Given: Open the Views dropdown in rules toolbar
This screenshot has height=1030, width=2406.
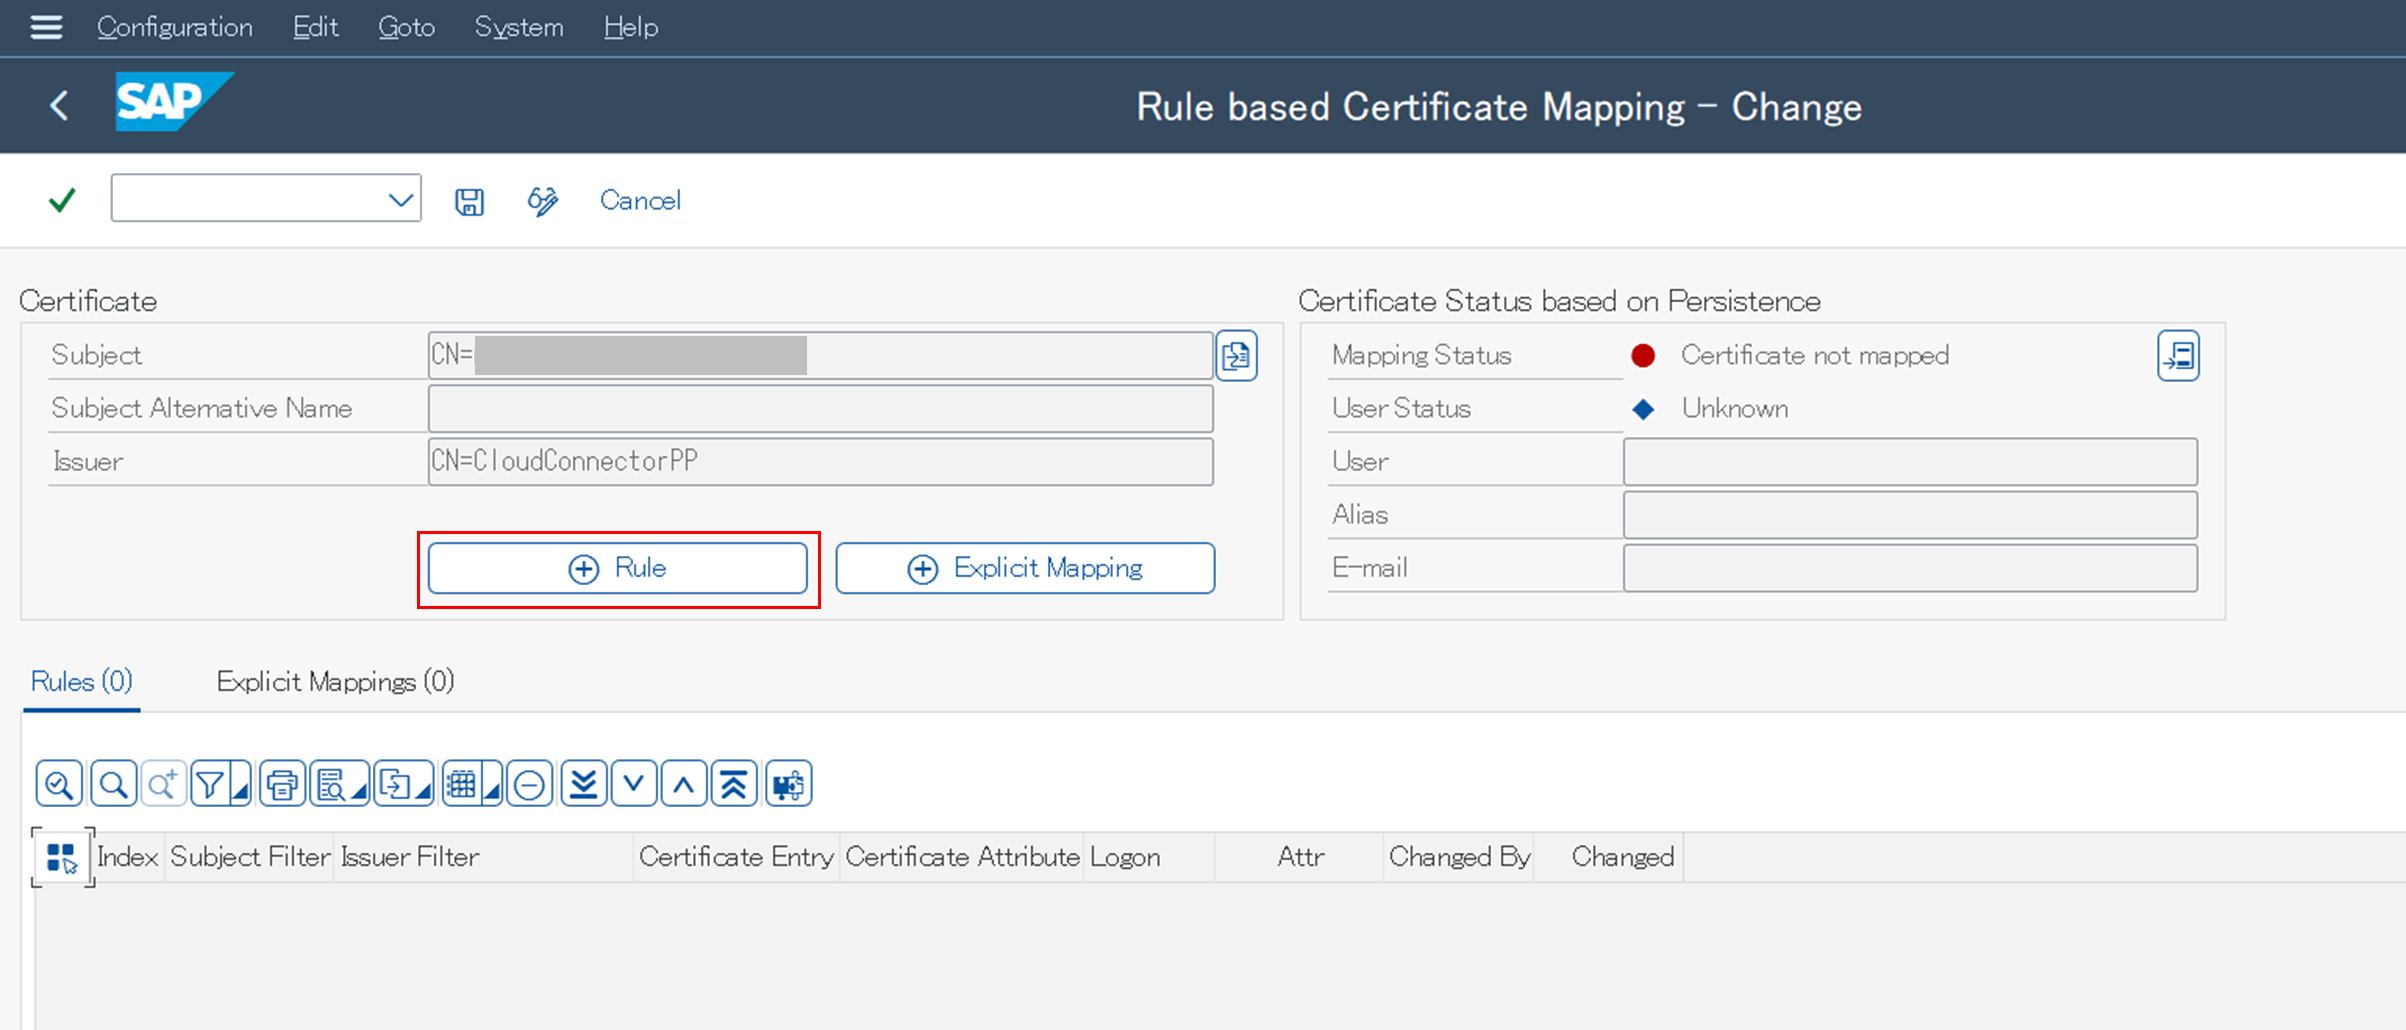Looking at the screenshot, I should point(340,784).
